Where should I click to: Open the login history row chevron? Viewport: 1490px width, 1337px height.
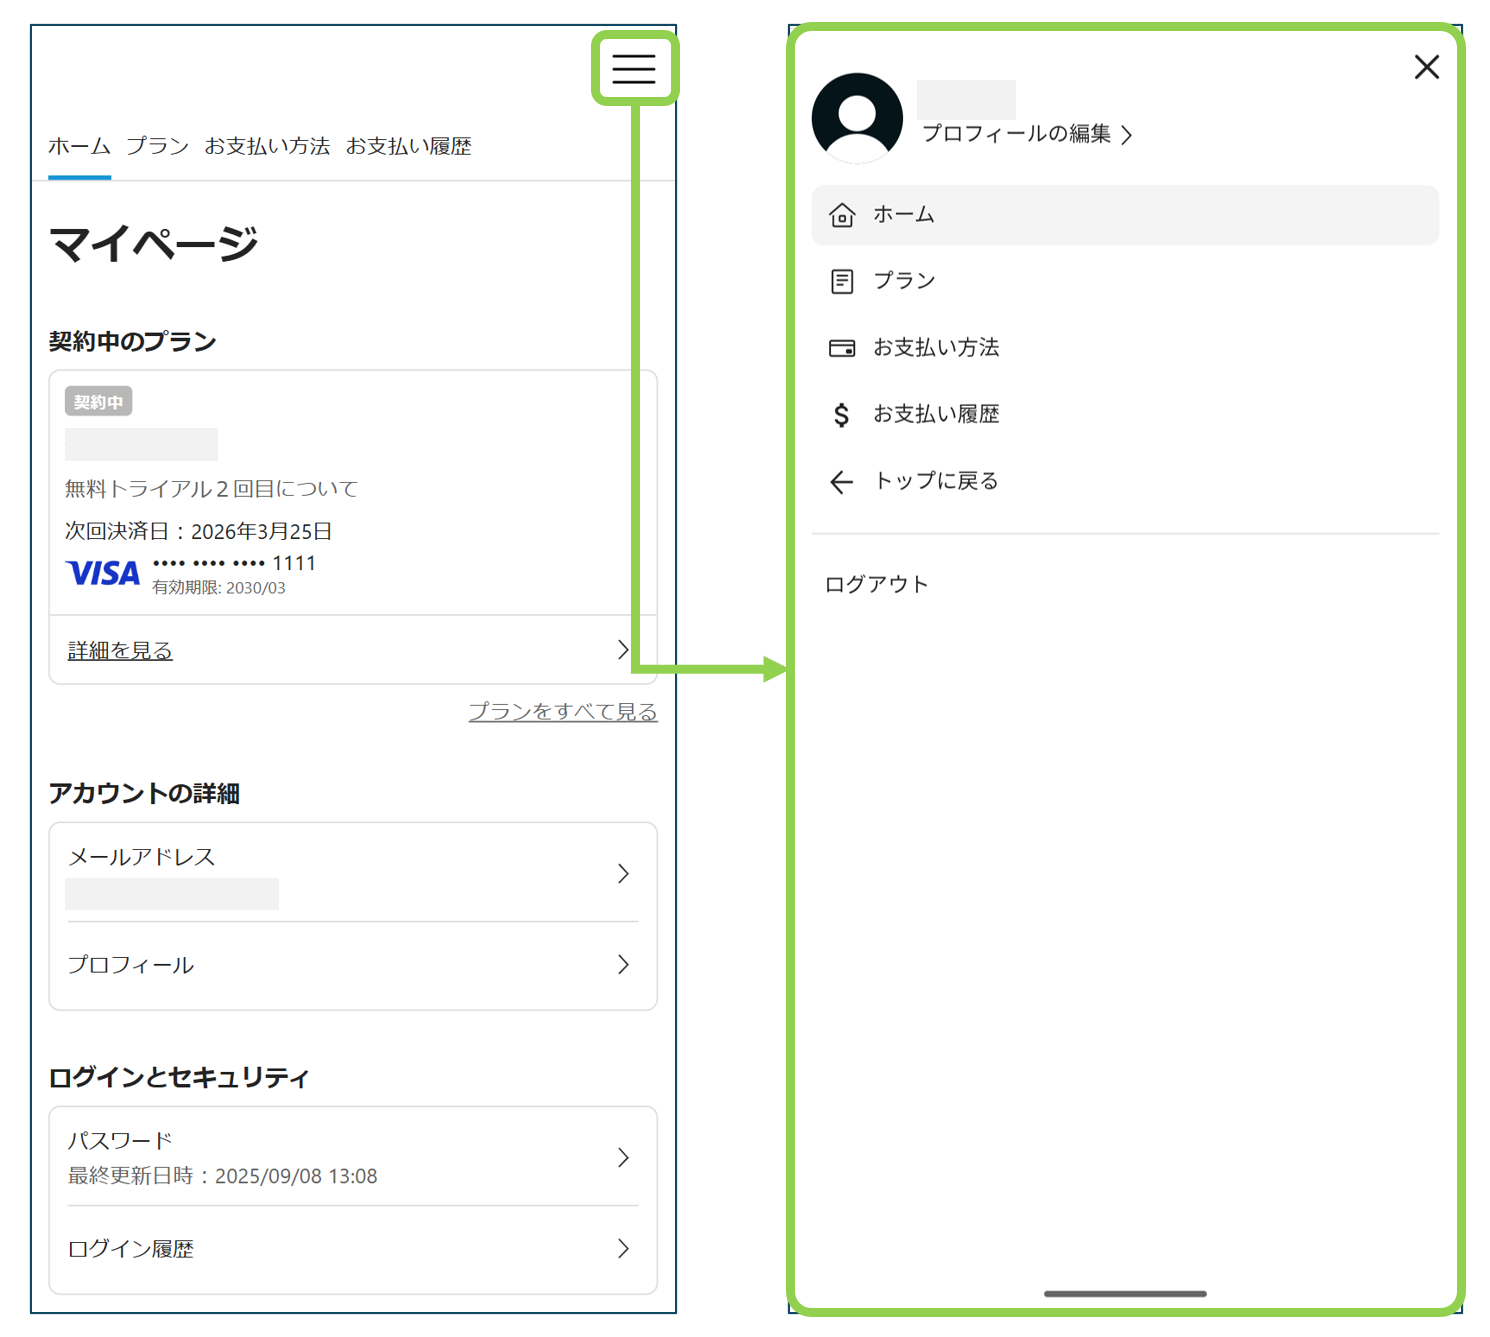tap(623, 1248)
